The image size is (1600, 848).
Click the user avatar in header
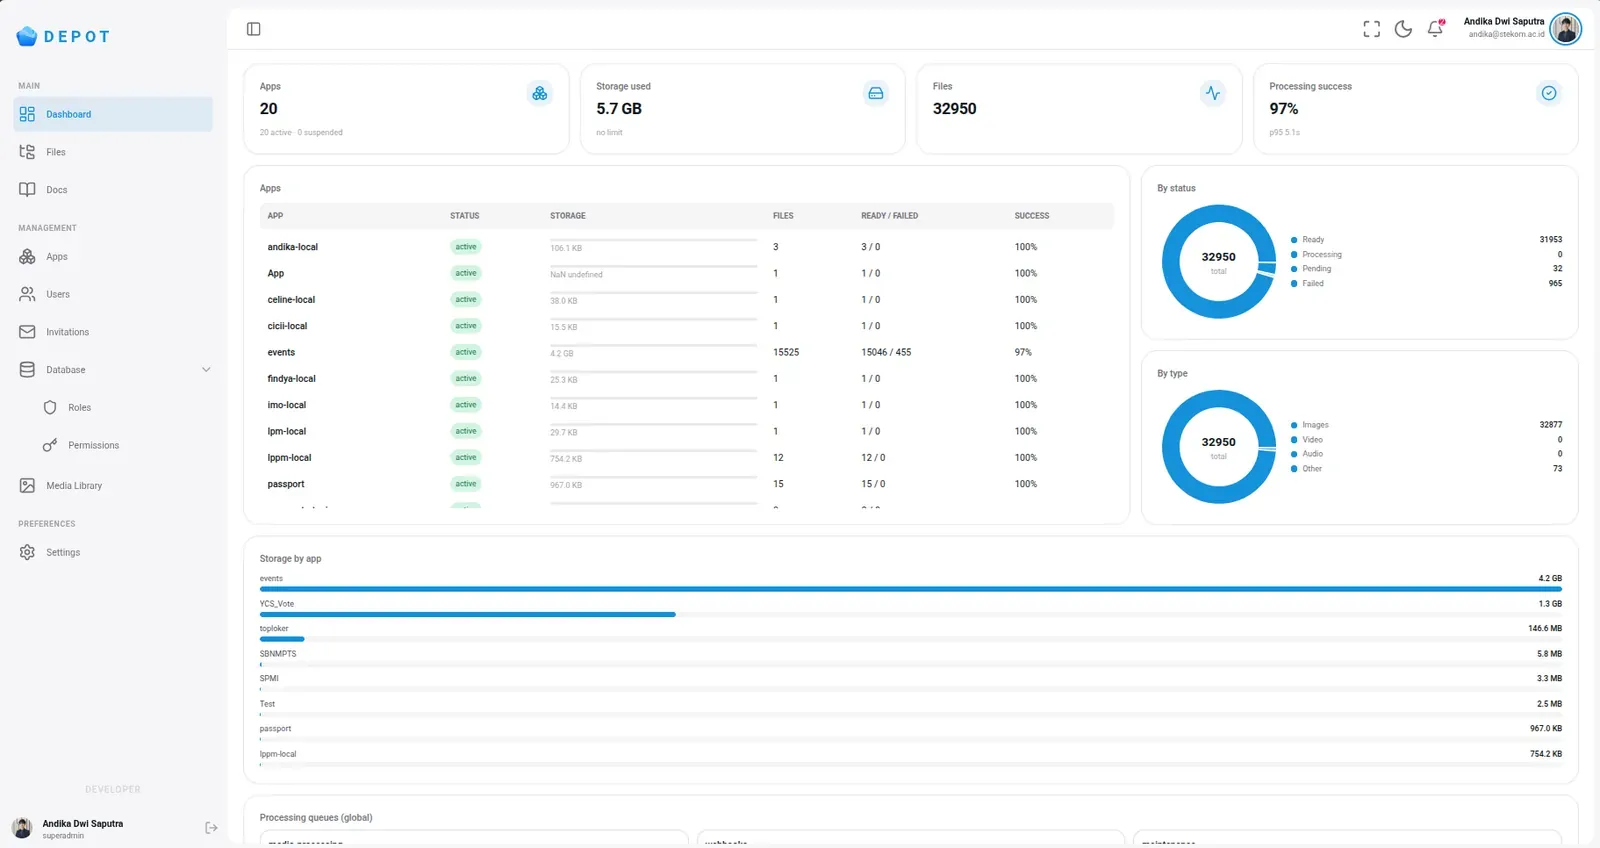[x=1566, y=29]
